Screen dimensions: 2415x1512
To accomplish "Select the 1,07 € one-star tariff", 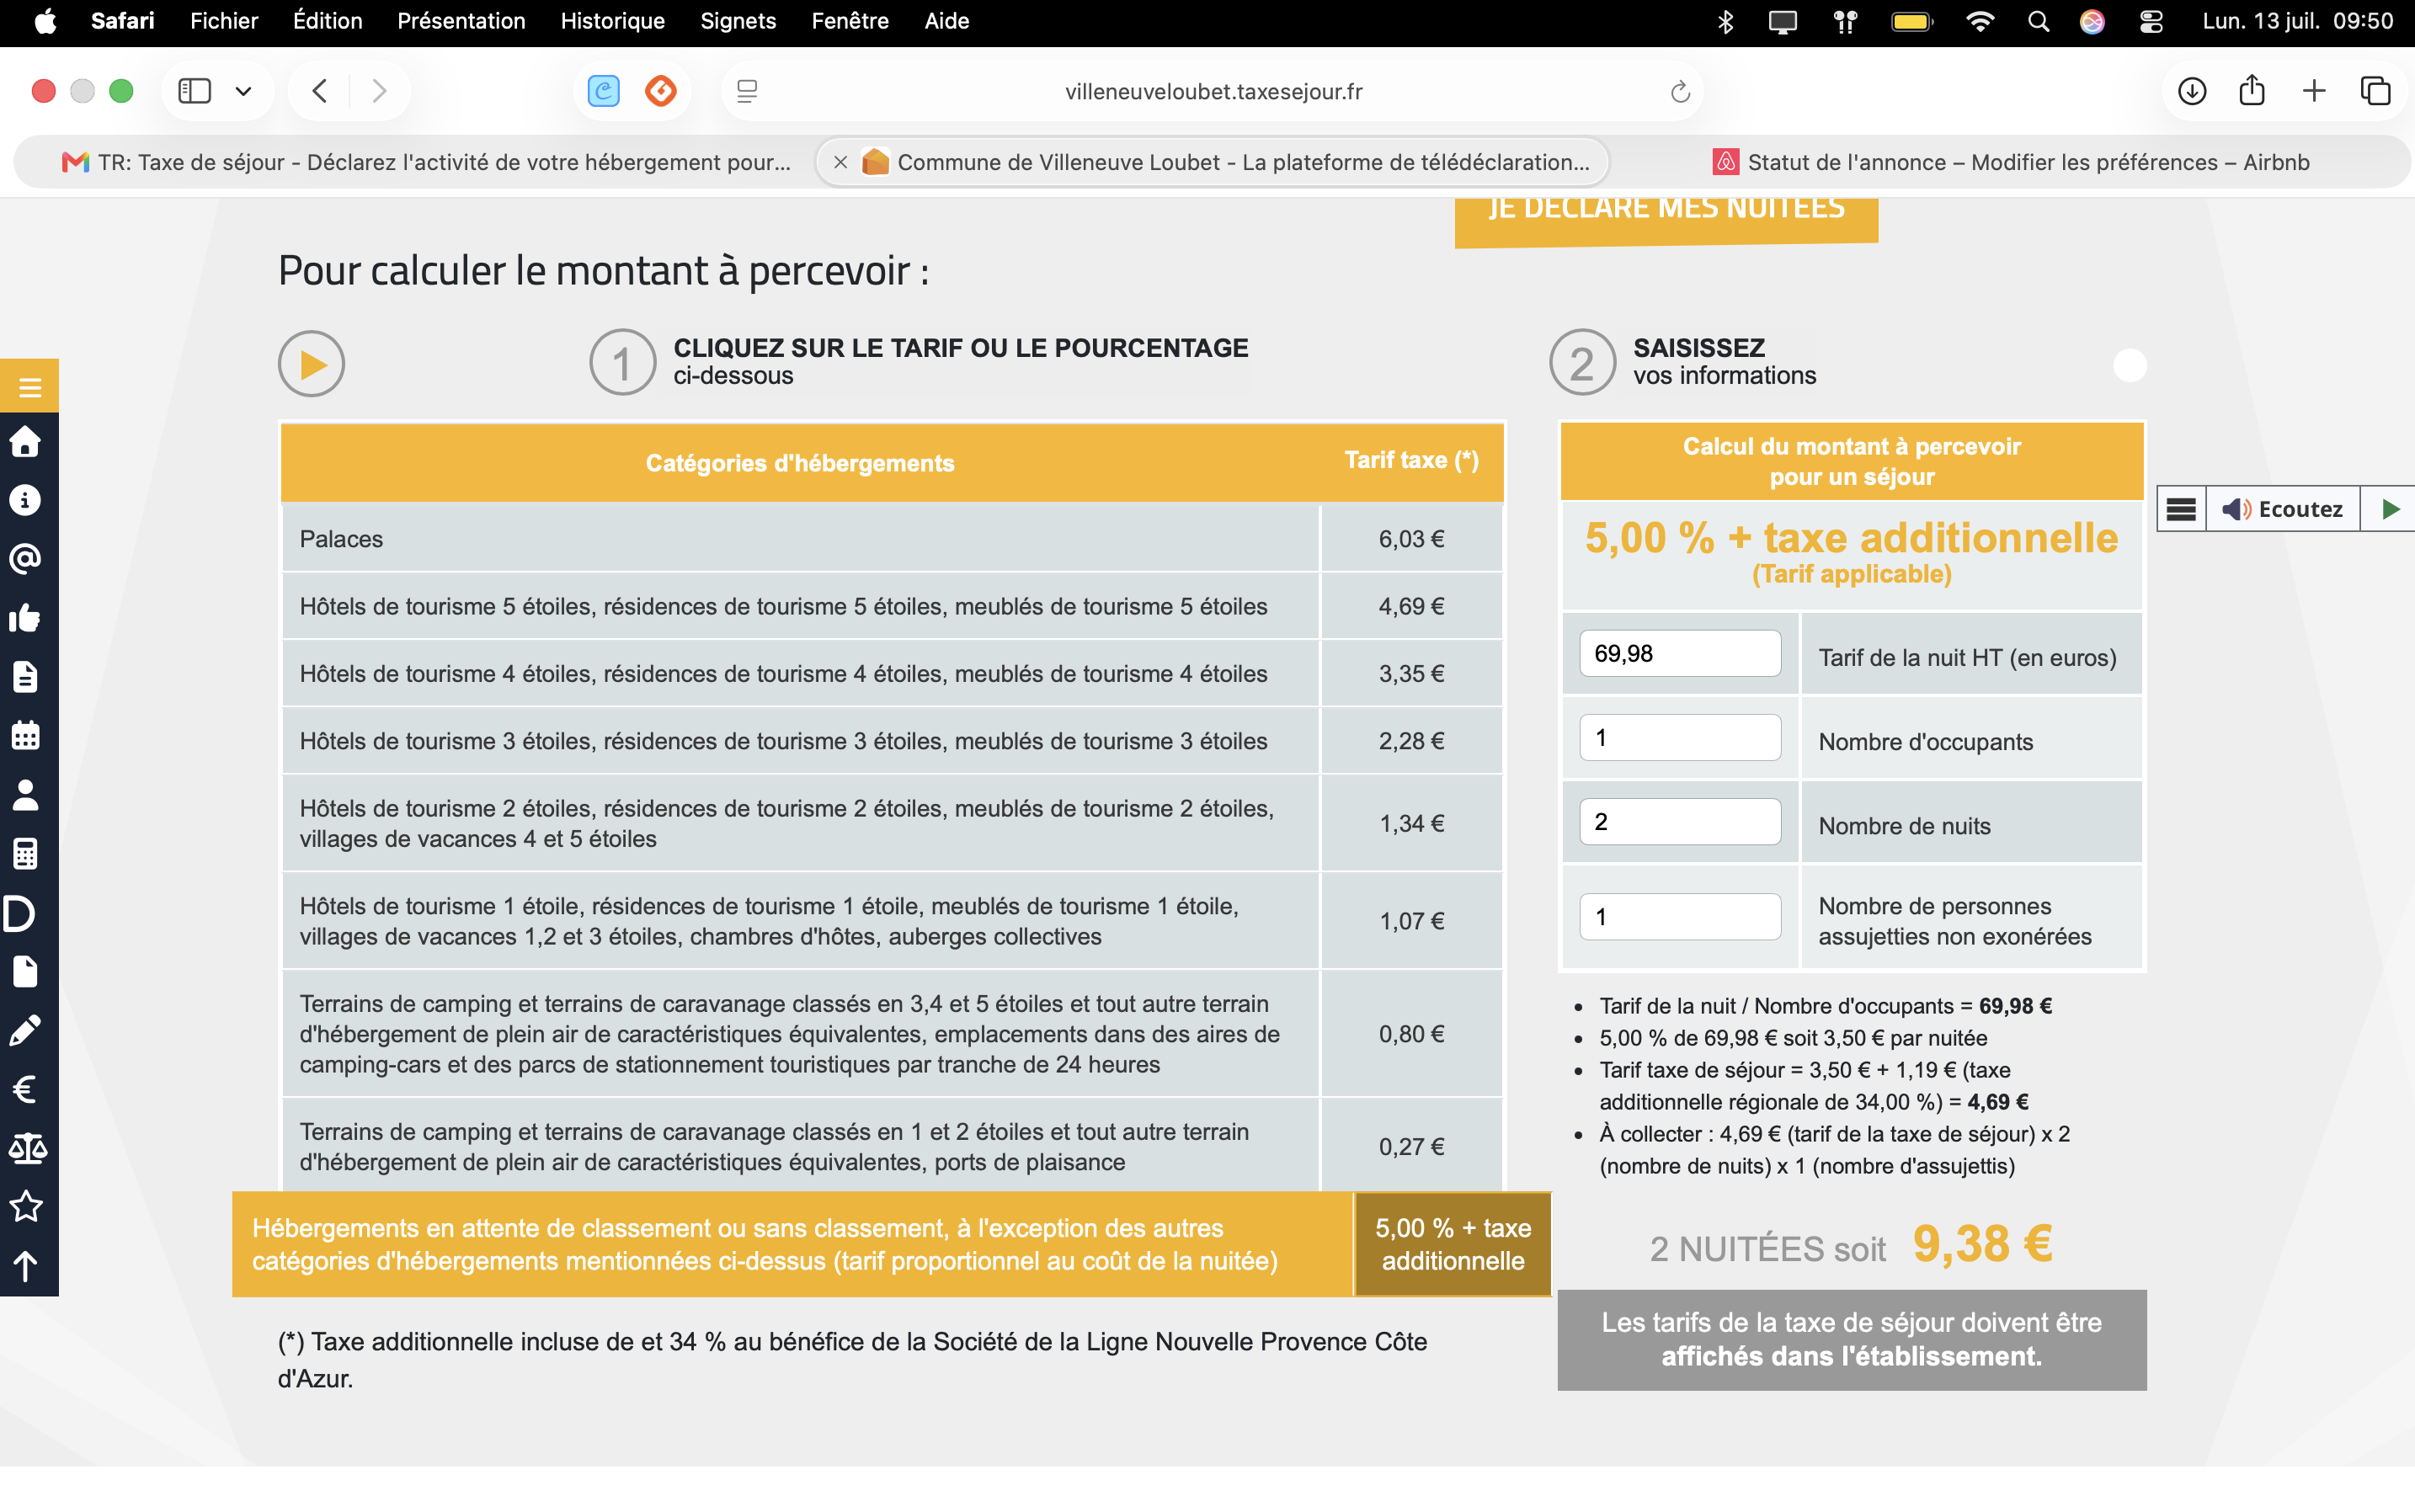I will (1411, 921).
